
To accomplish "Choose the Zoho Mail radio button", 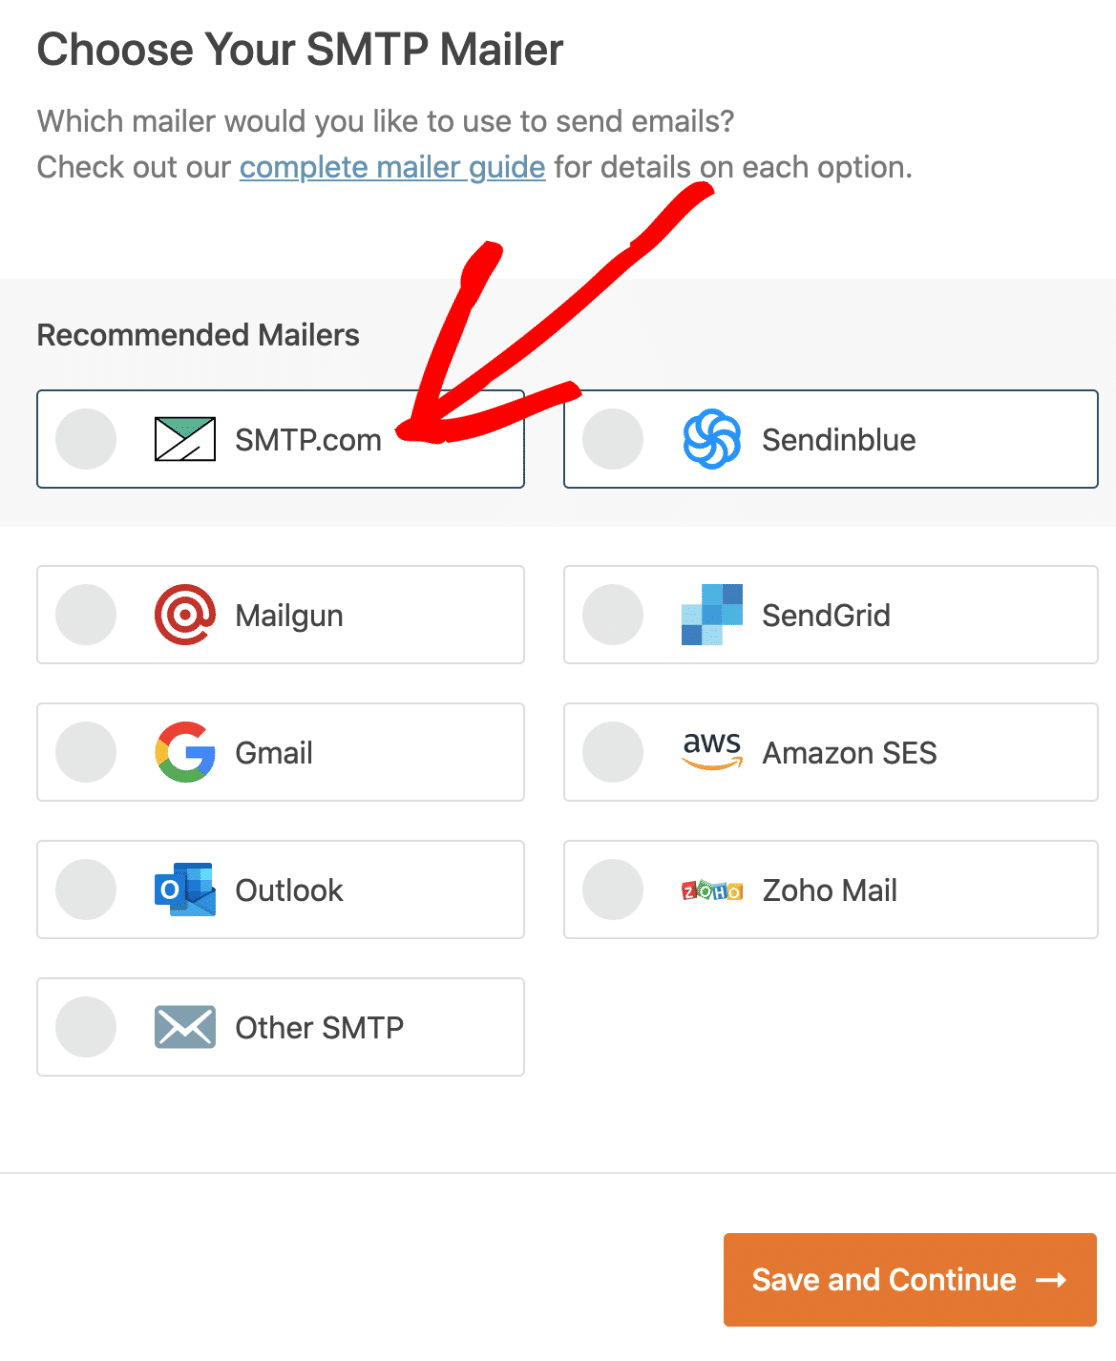I will point(613,889).
